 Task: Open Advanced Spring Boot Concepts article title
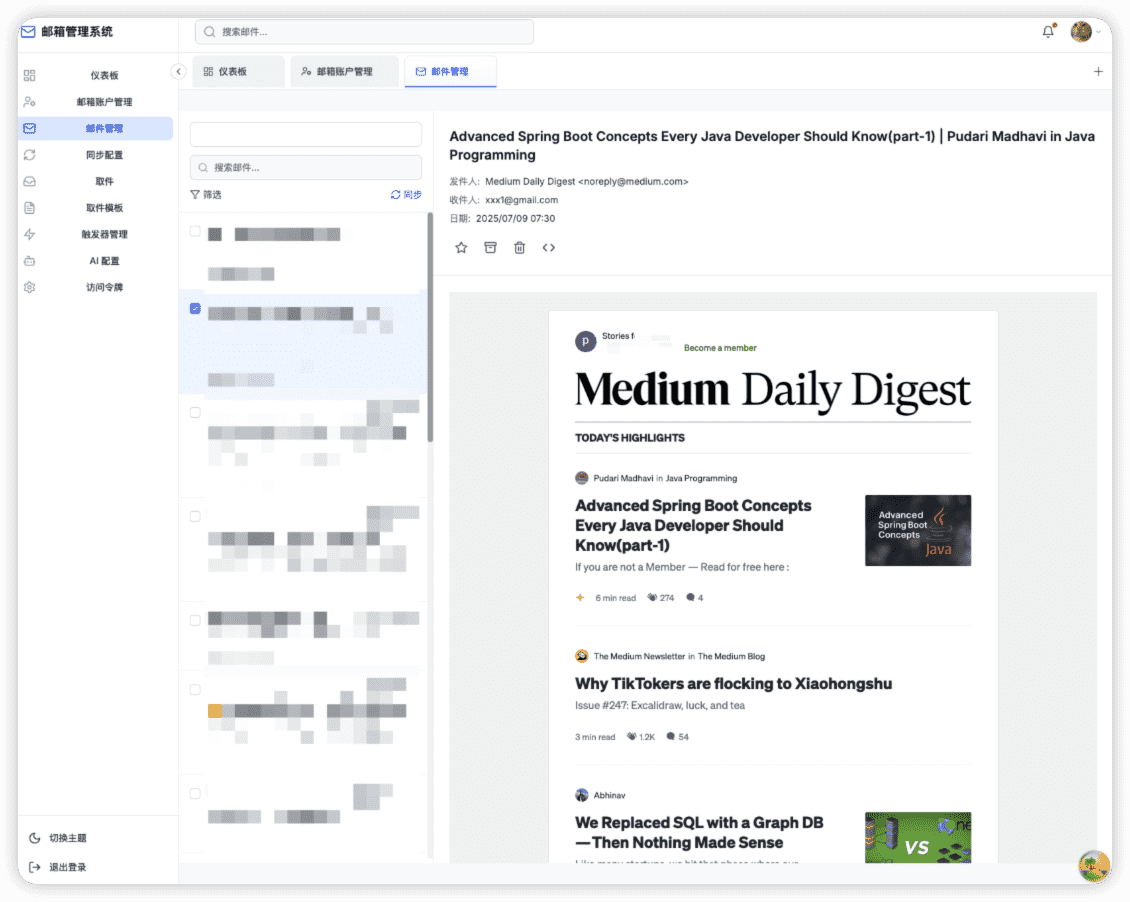click(x=693, y=525)
